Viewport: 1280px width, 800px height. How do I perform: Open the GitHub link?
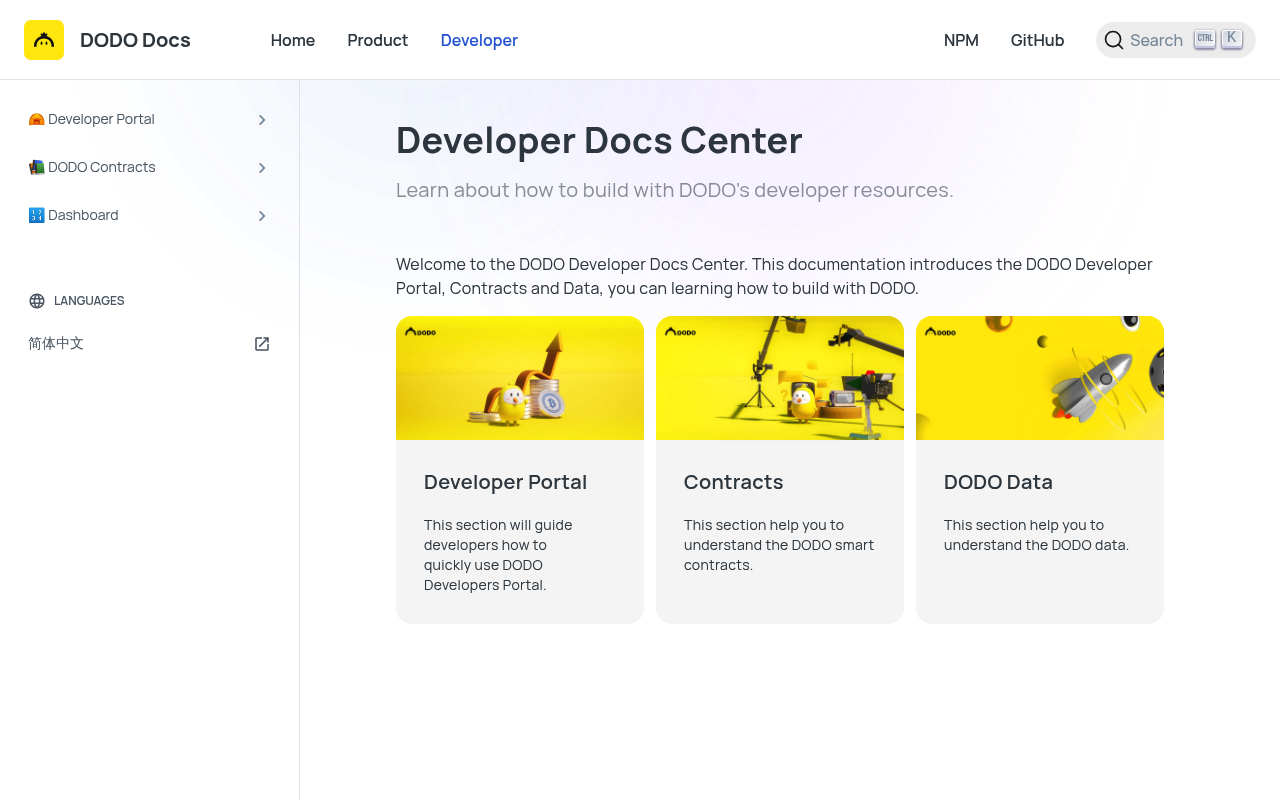click(1037, 40)
